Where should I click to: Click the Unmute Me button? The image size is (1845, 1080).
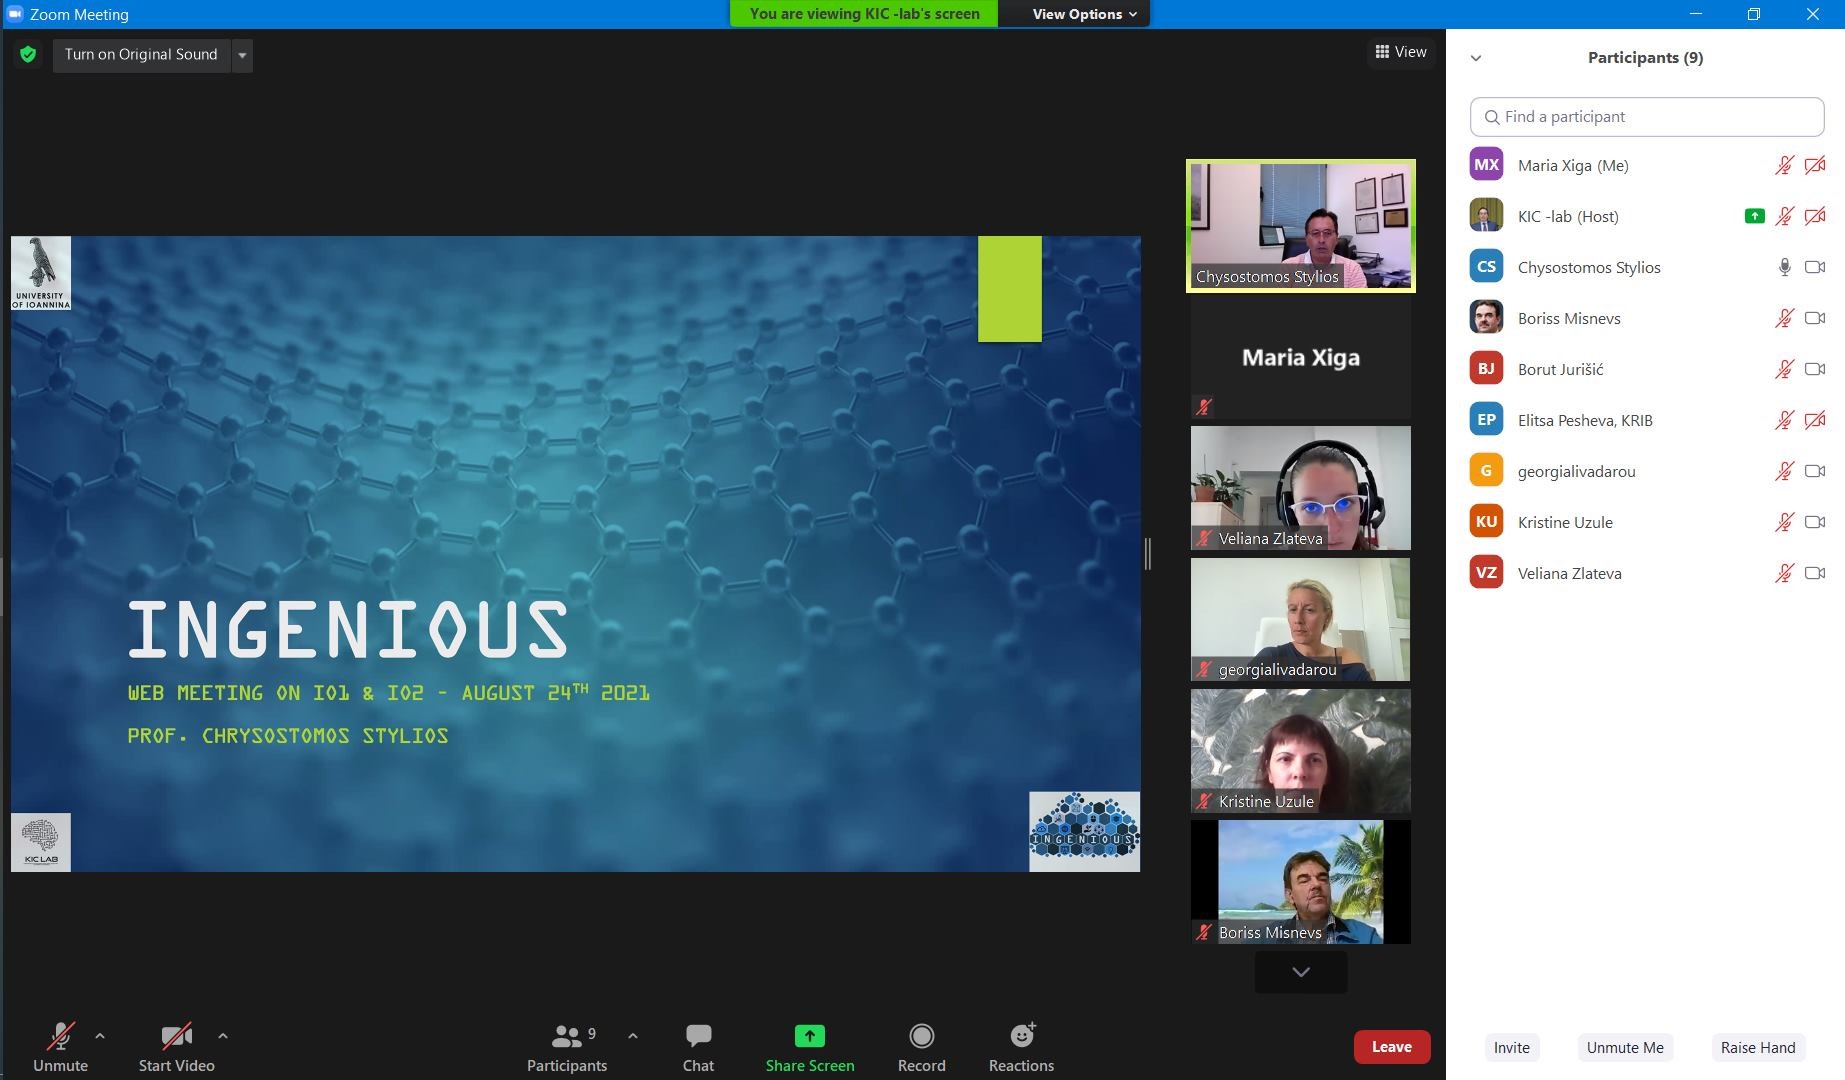(x=1625, y=1047)
